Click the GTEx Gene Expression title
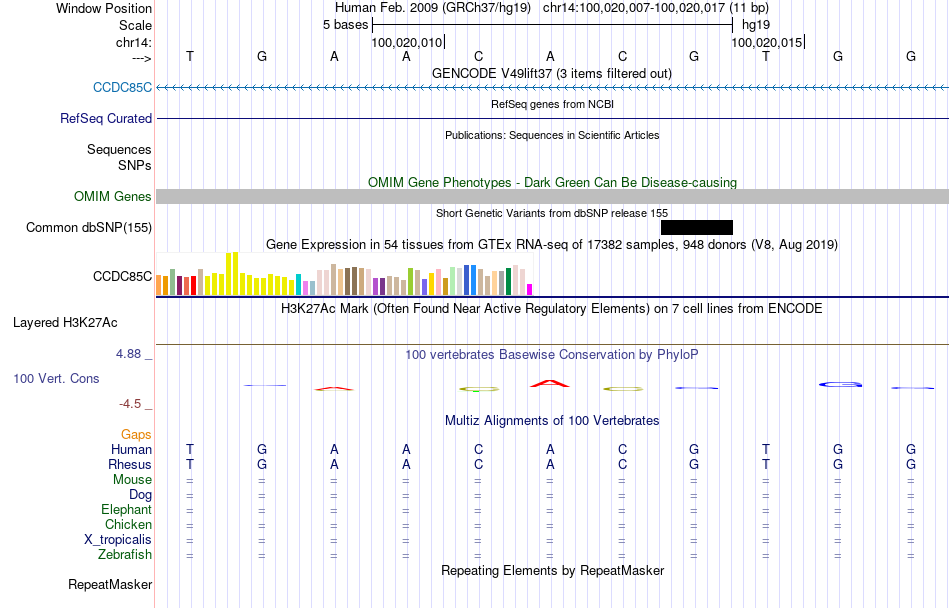 (551, 245)
